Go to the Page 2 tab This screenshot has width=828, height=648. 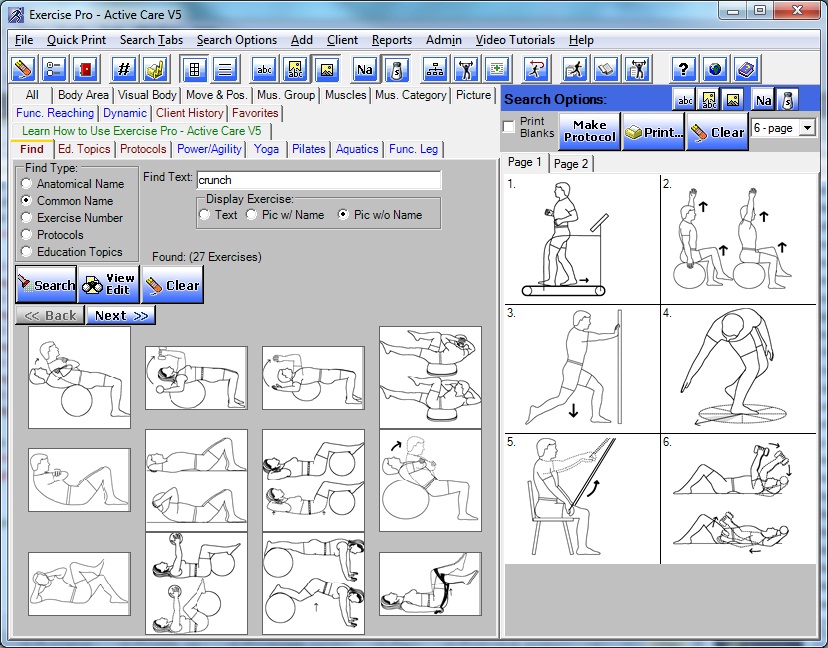(x=571, y=164)
